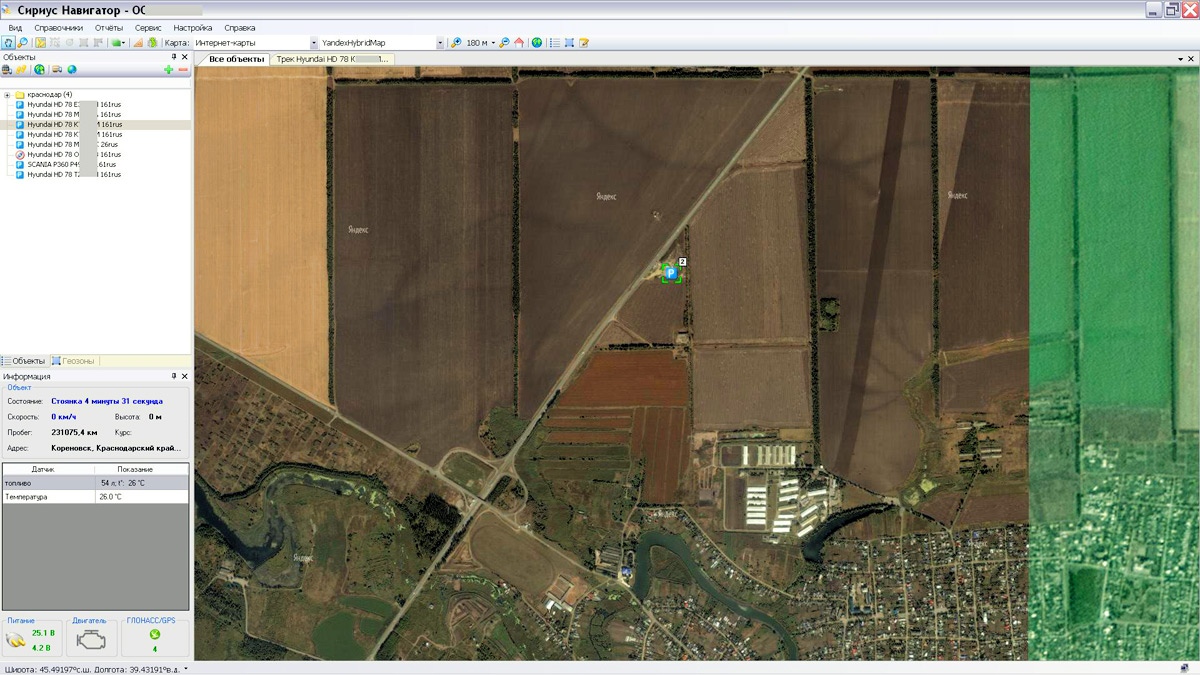Pin the Объекты panel with pushpin

(174, 57)
